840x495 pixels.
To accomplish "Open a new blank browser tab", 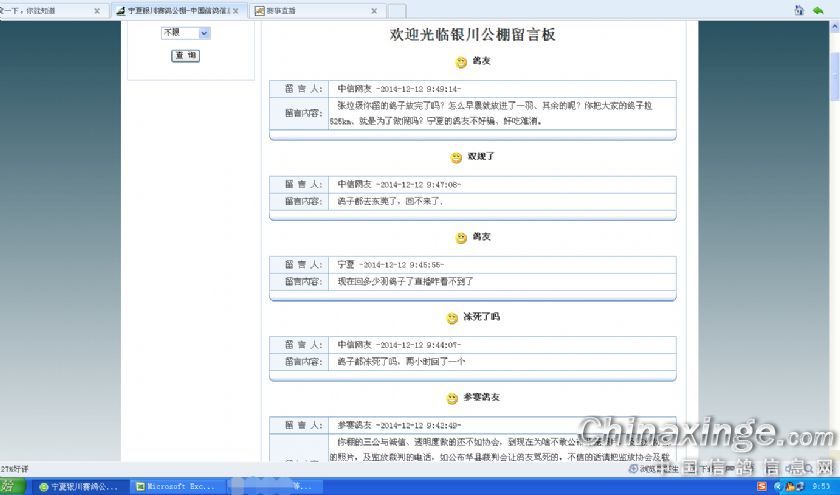I will (397, 11).
